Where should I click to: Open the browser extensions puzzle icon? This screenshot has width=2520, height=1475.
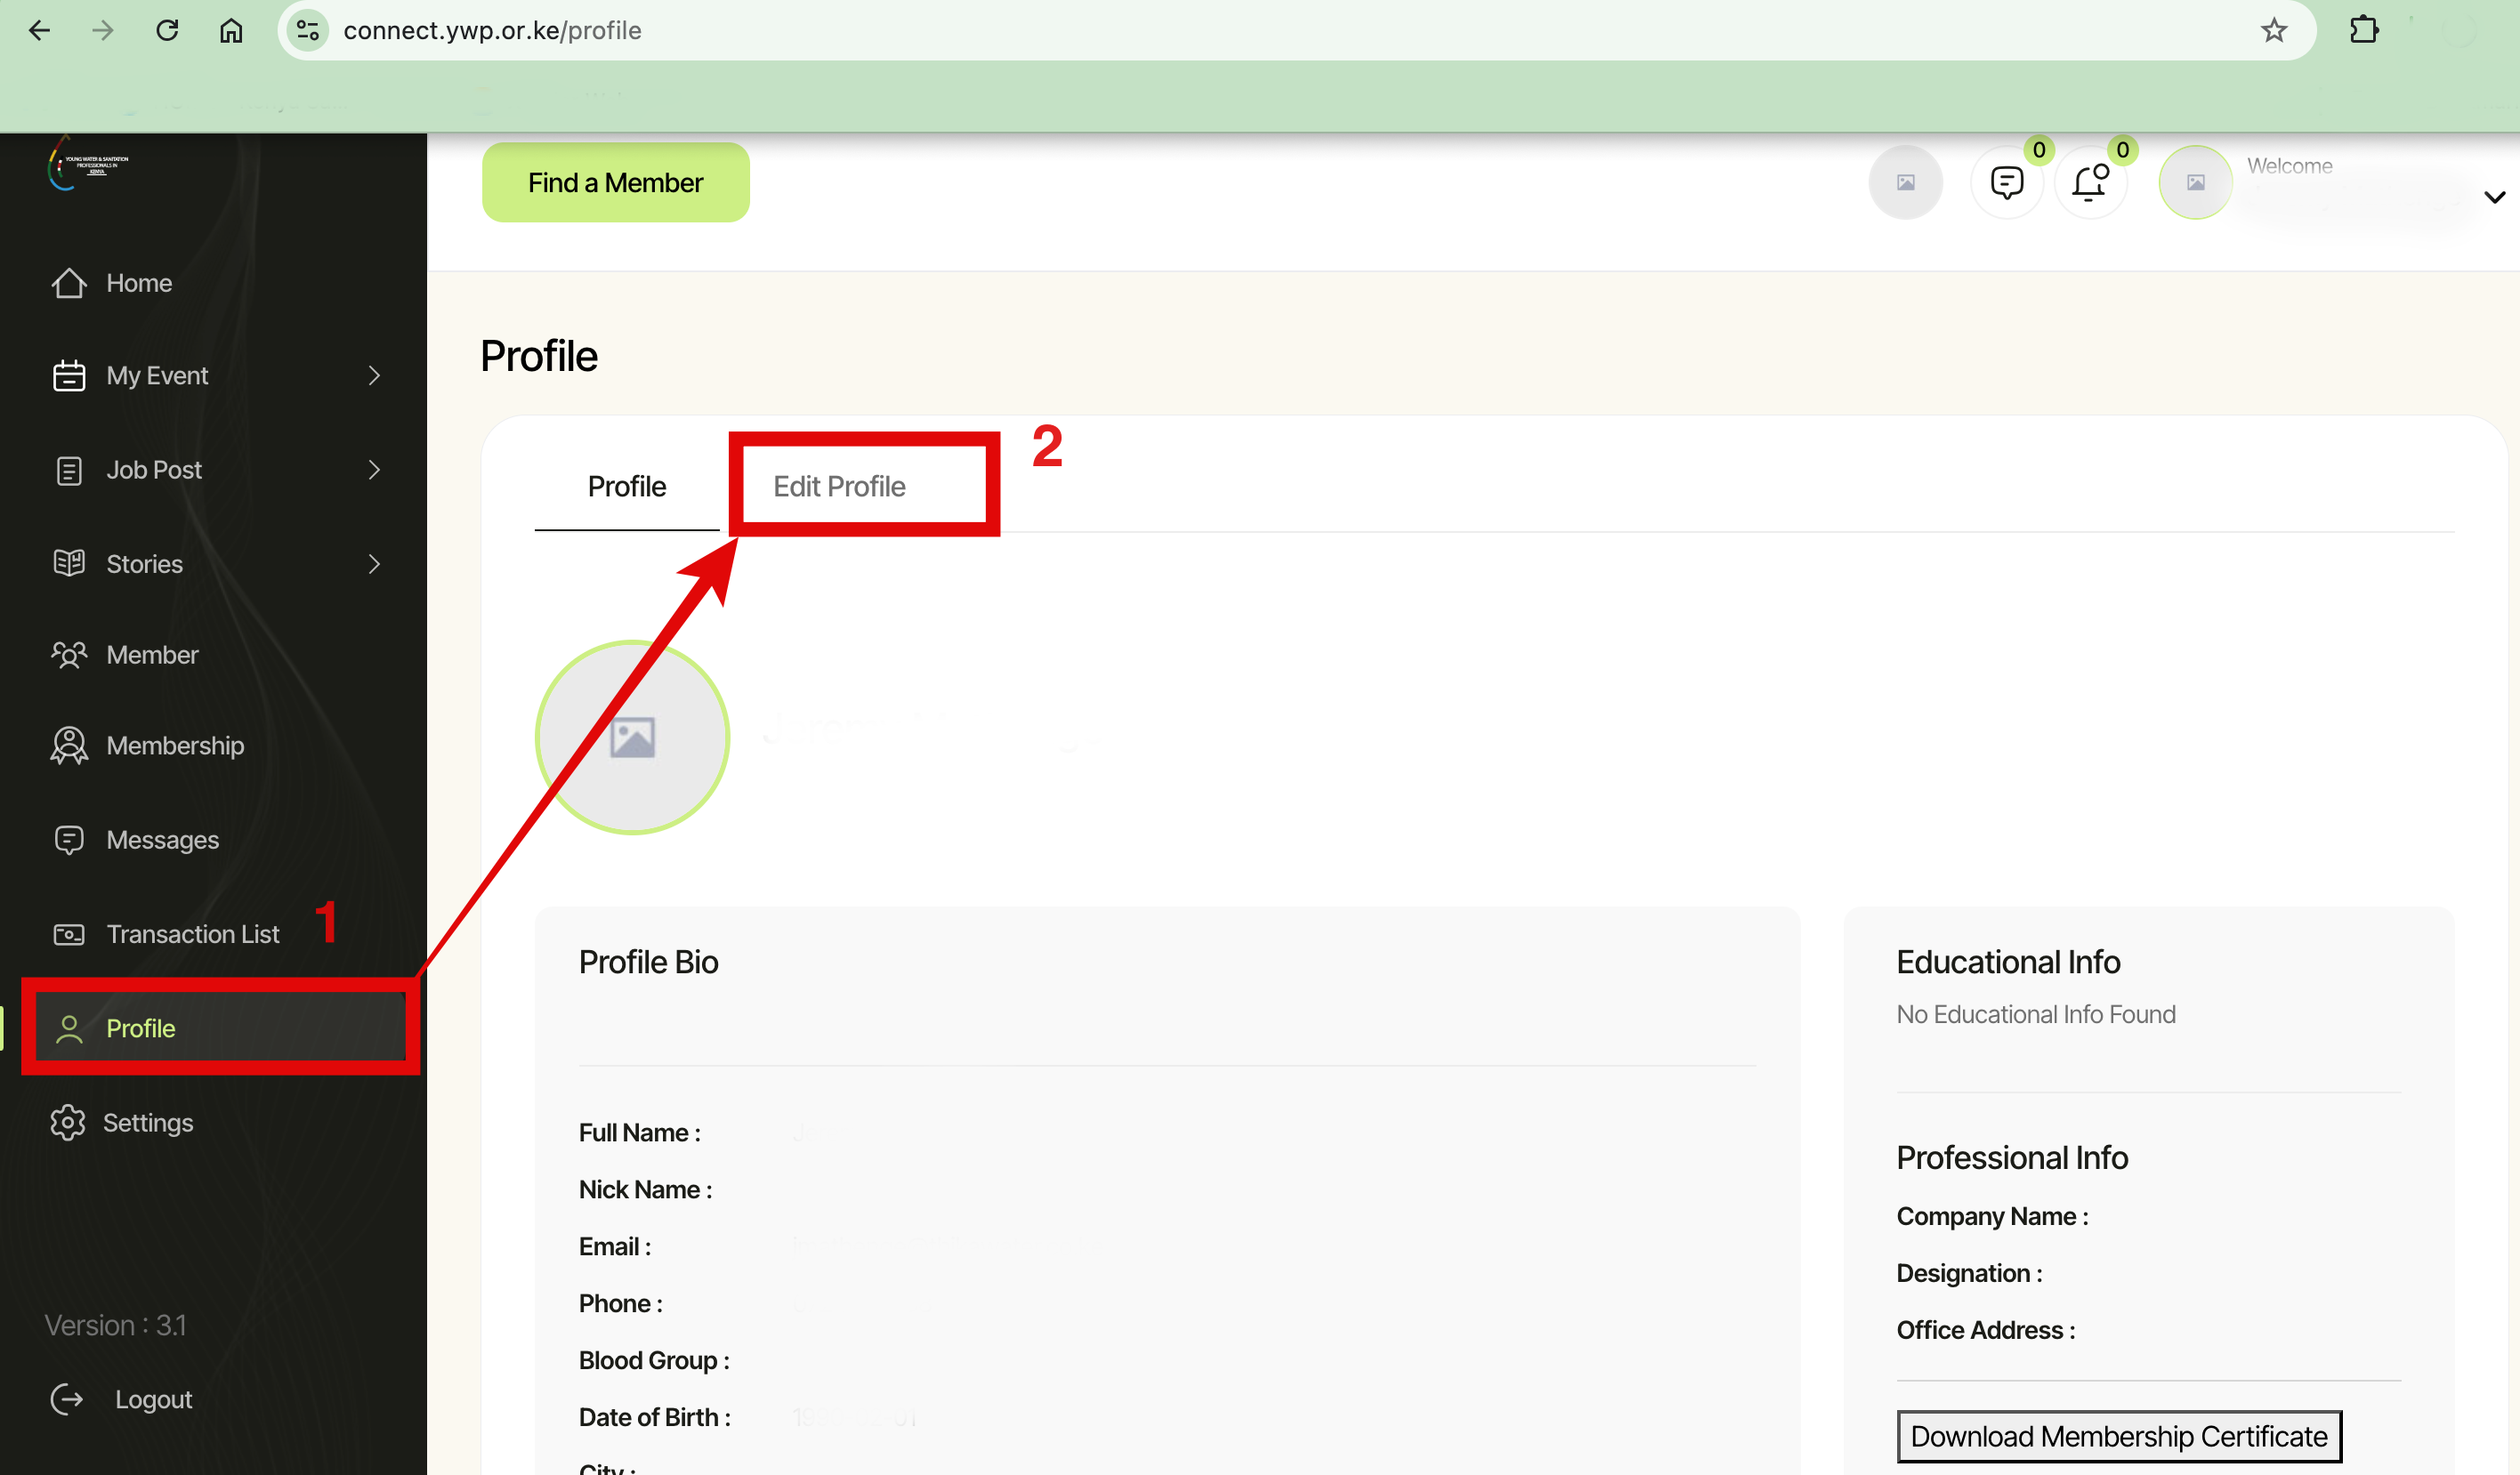click(x=2364, y=30)
